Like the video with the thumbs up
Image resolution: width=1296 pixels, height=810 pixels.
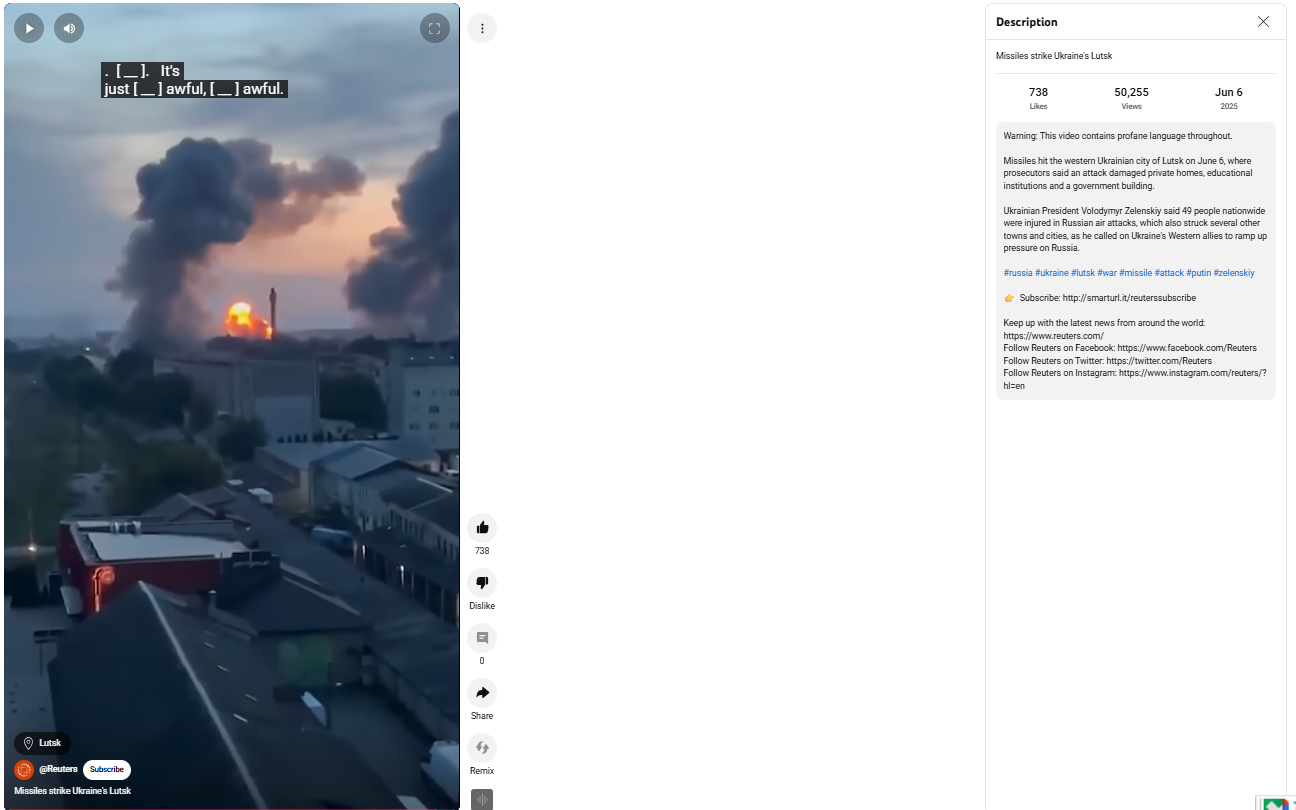click(482, 528)
